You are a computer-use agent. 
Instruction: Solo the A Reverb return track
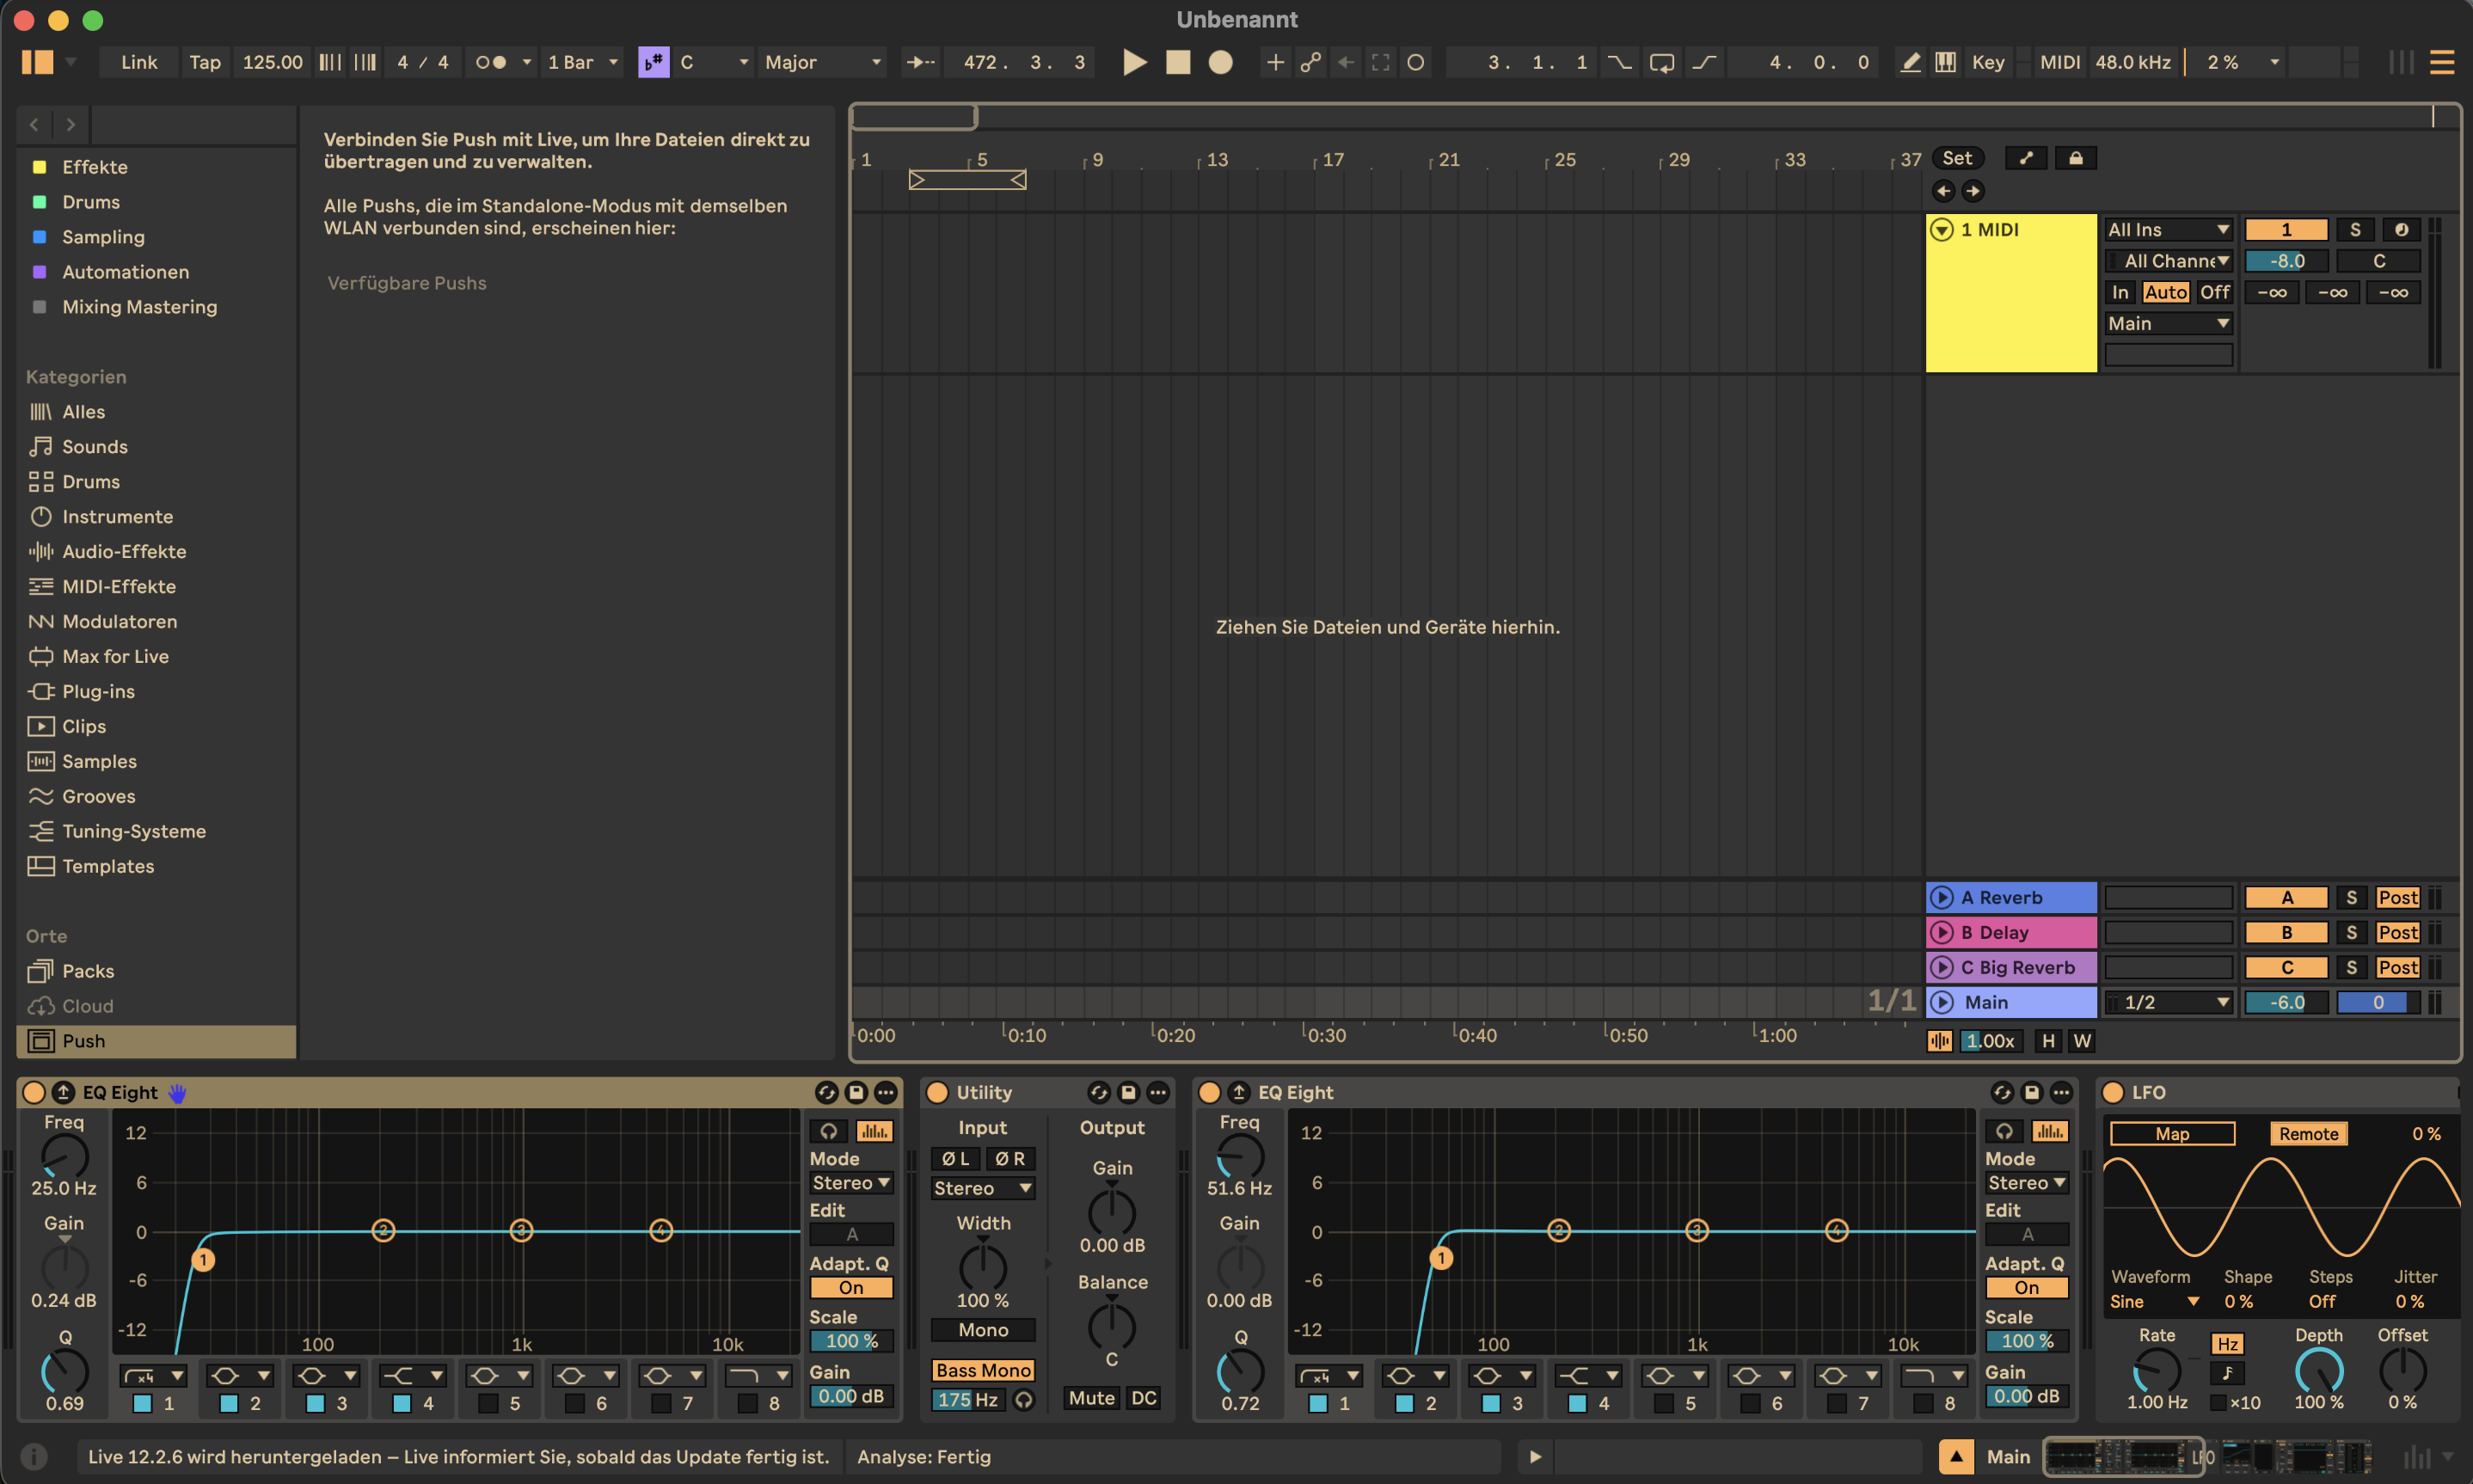(x=2352, y=897)
